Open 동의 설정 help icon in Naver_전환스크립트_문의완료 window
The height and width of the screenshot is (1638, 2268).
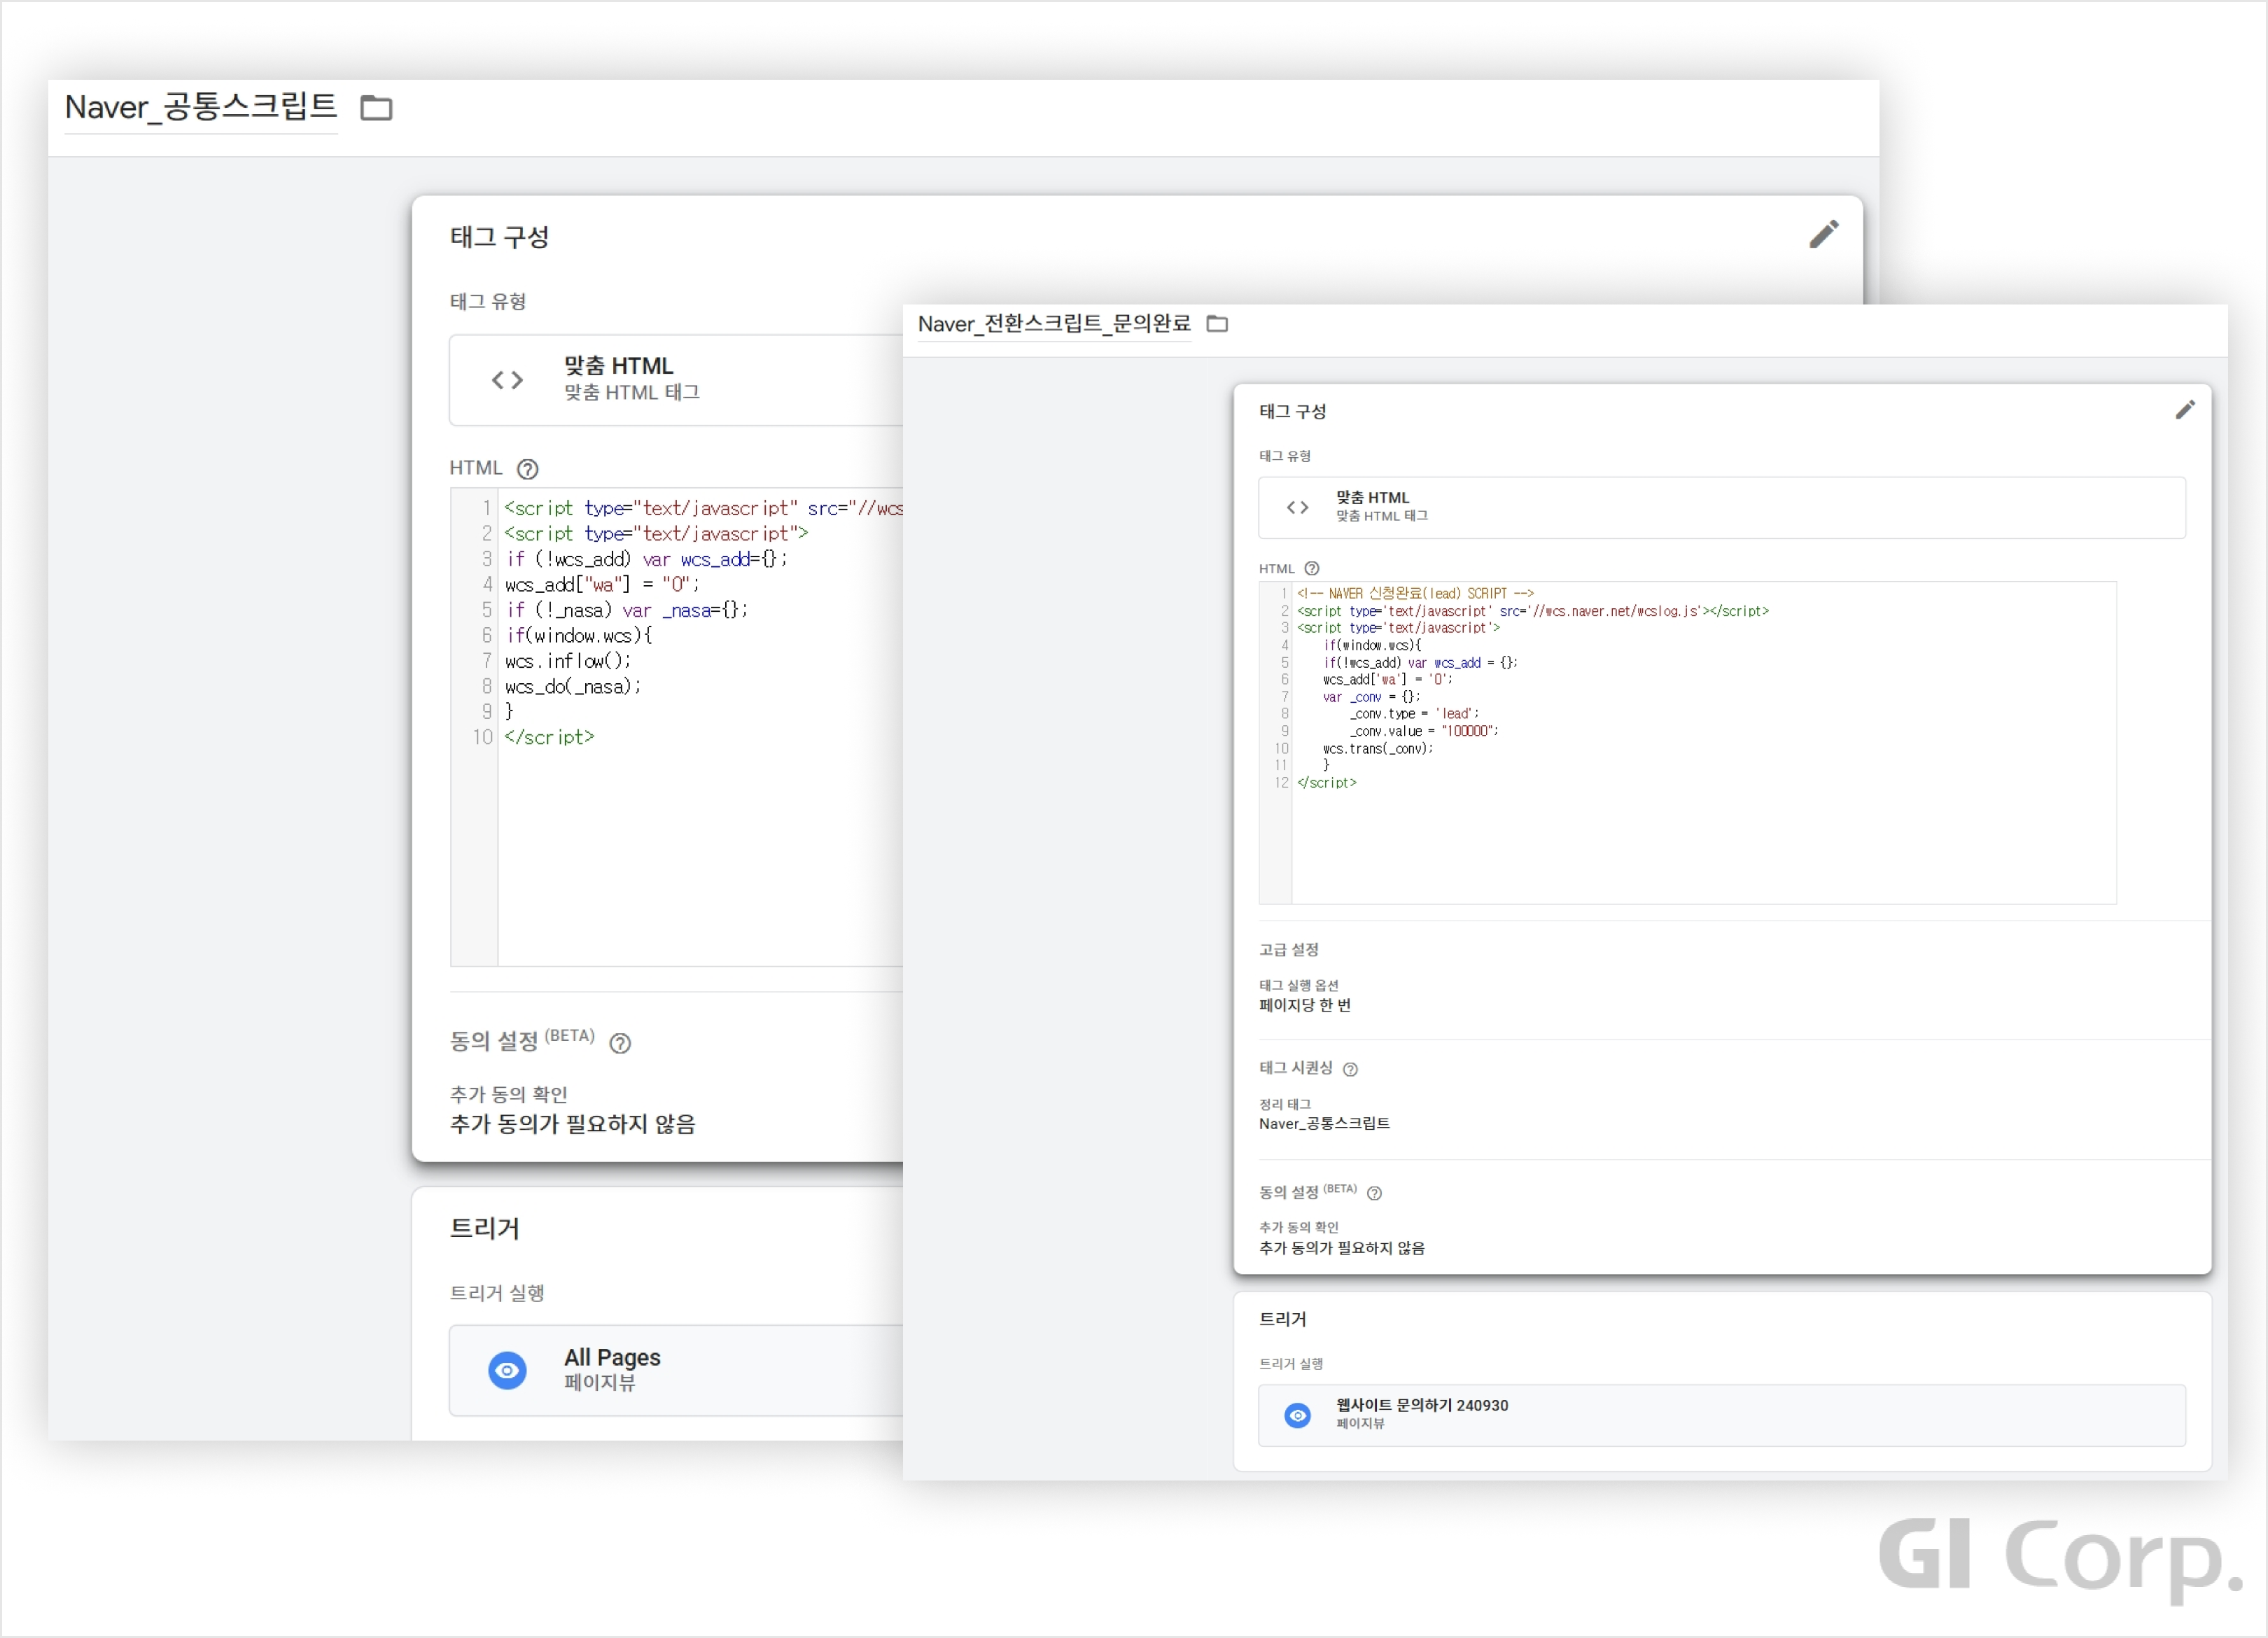click(1374, 1194)
